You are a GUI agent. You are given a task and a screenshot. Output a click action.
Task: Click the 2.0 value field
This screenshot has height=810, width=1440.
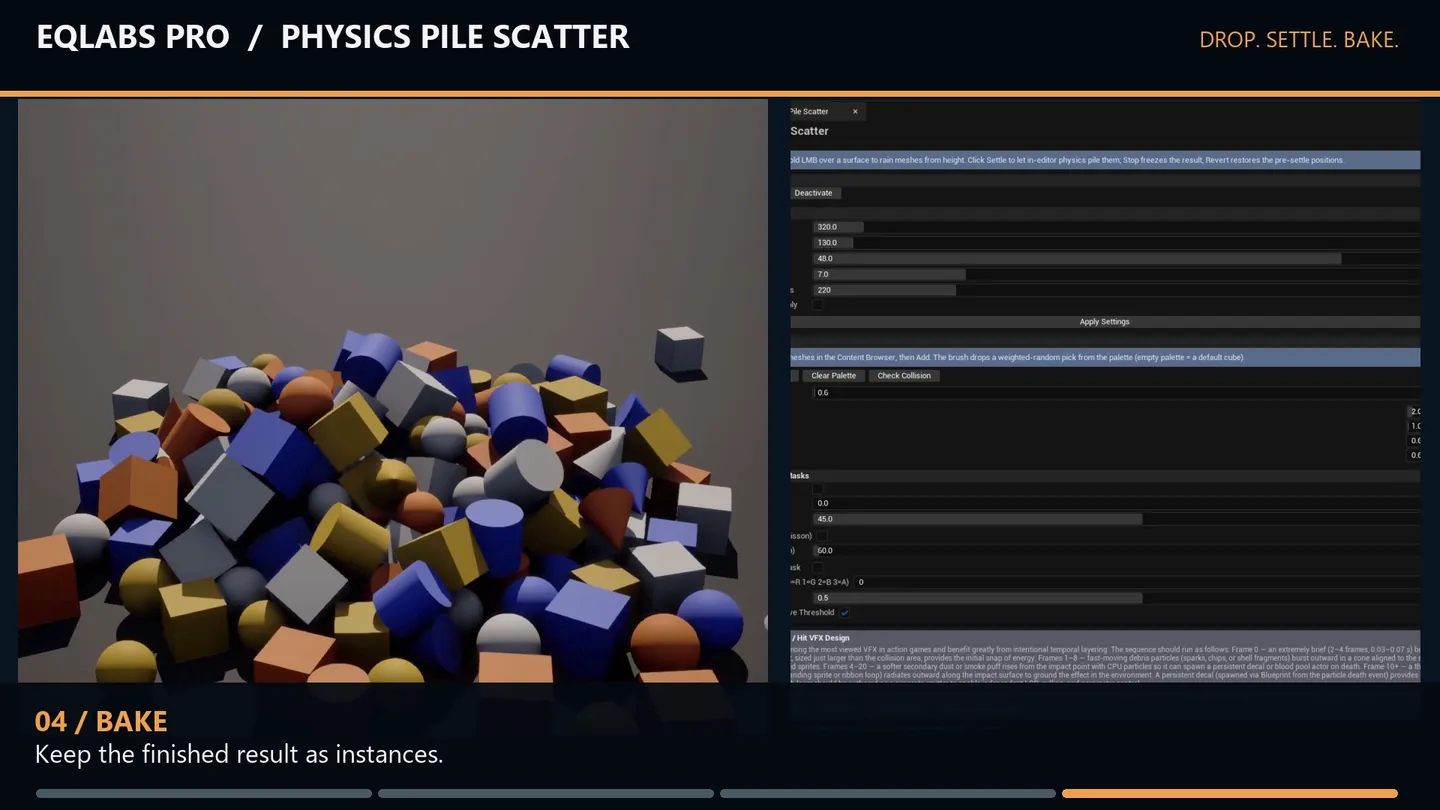[x=1414, y=412]
